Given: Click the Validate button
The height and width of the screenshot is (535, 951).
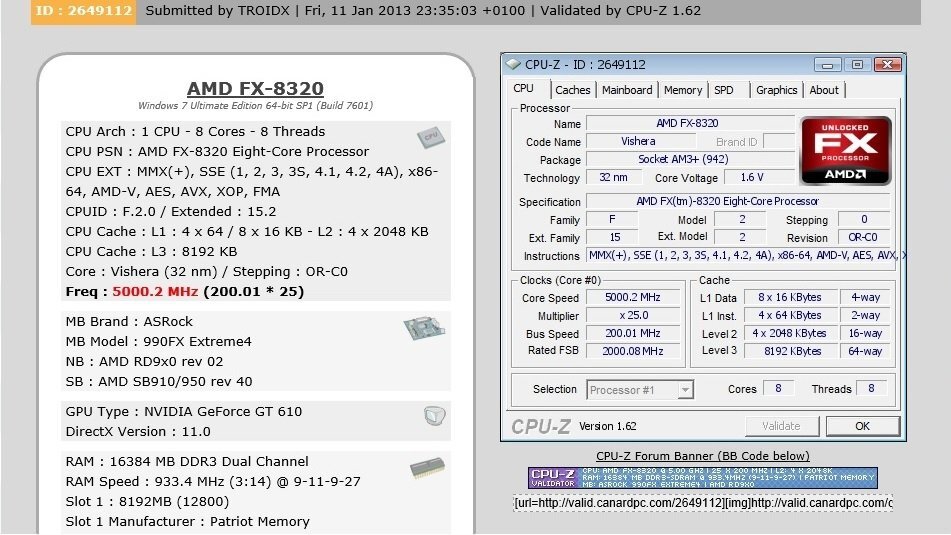Looking at the screenshot, I should [781, 426].
